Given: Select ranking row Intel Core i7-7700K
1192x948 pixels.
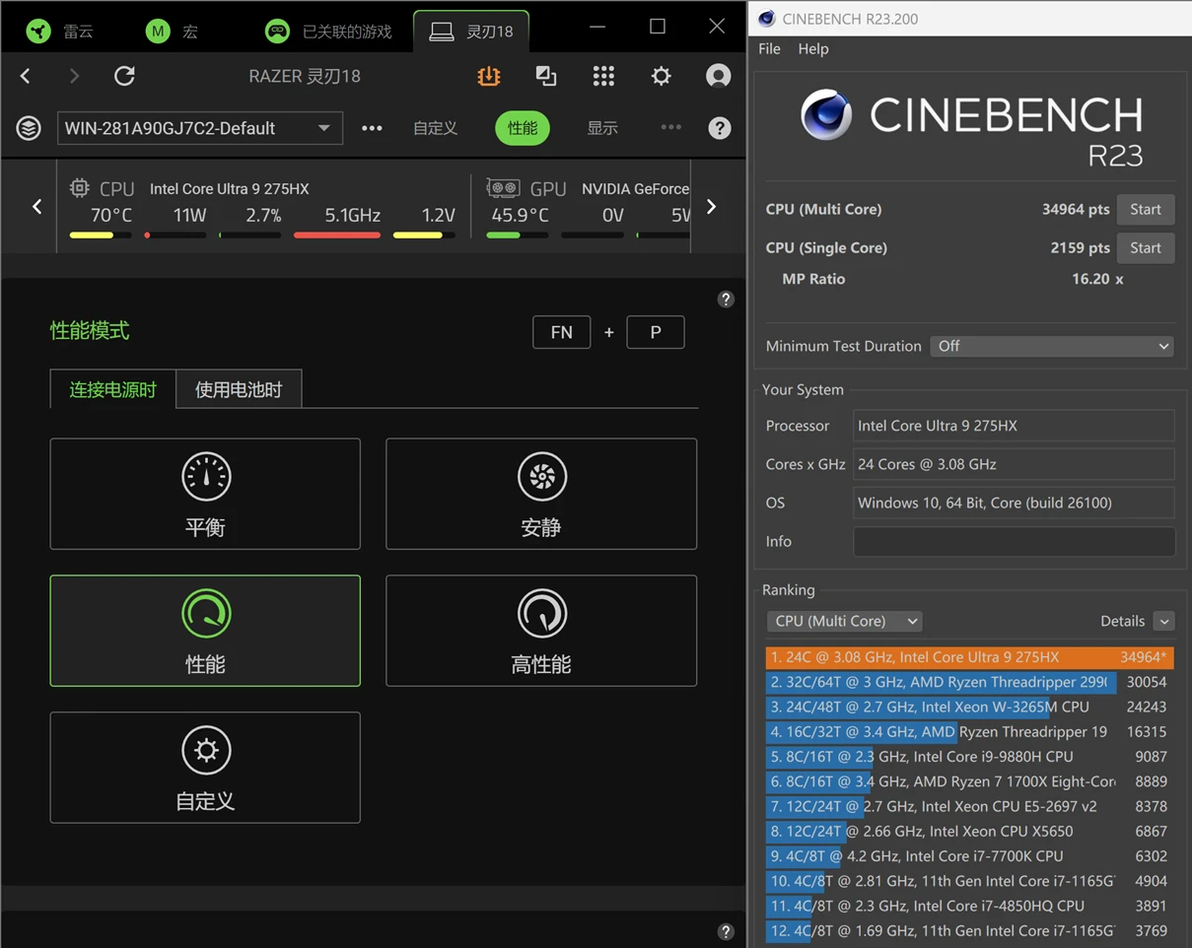Looking at the screenshot, I should click(969, 856).
